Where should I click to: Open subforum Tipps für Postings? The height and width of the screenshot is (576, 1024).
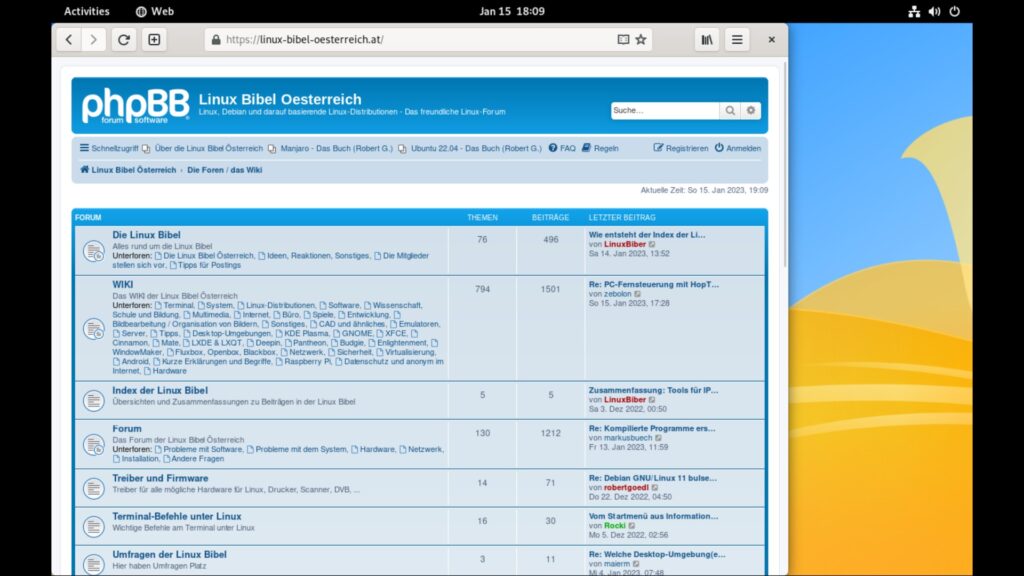204,265
